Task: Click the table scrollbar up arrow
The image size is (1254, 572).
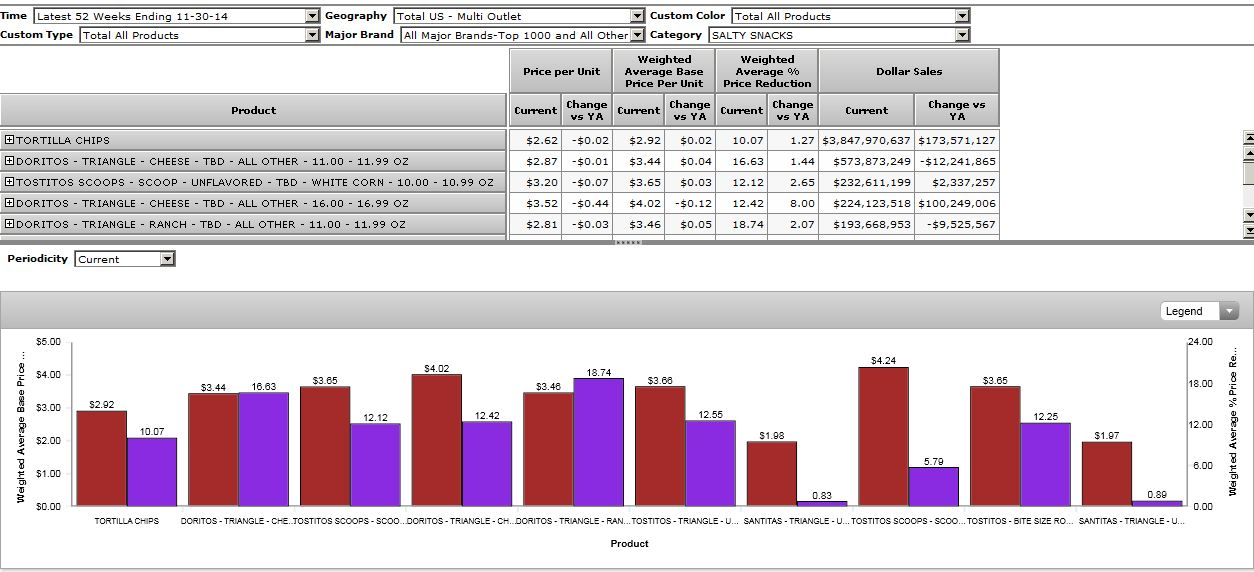Action: [1247, 137]
